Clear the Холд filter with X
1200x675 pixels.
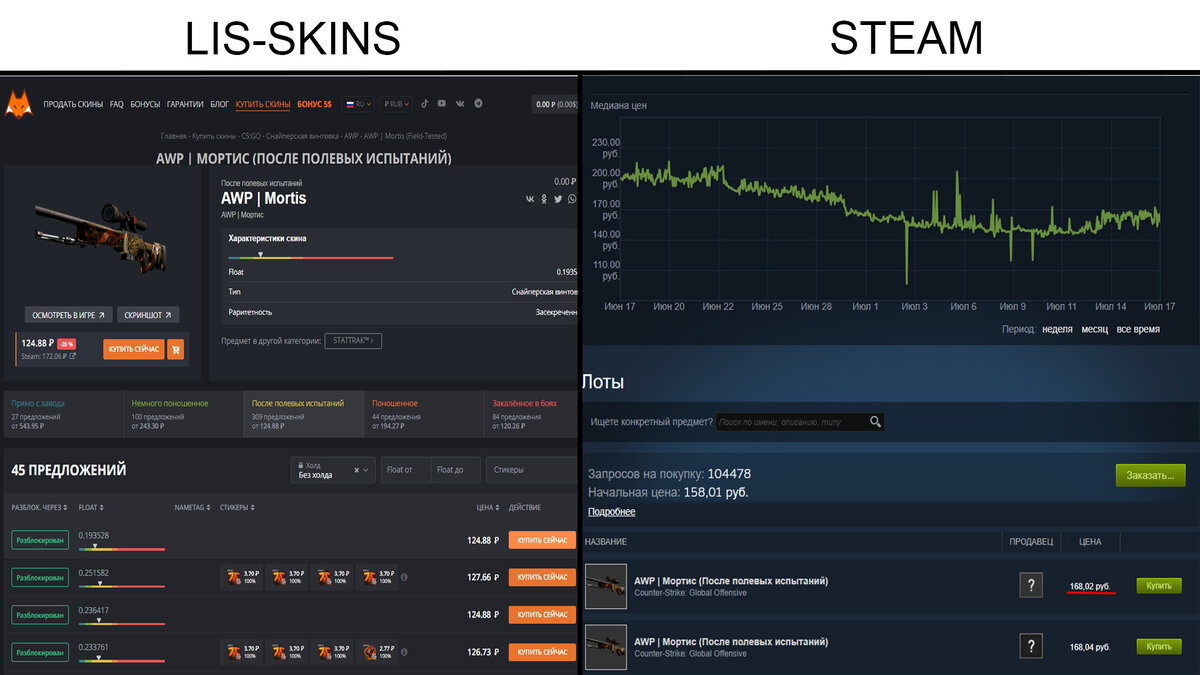[357, 470]
